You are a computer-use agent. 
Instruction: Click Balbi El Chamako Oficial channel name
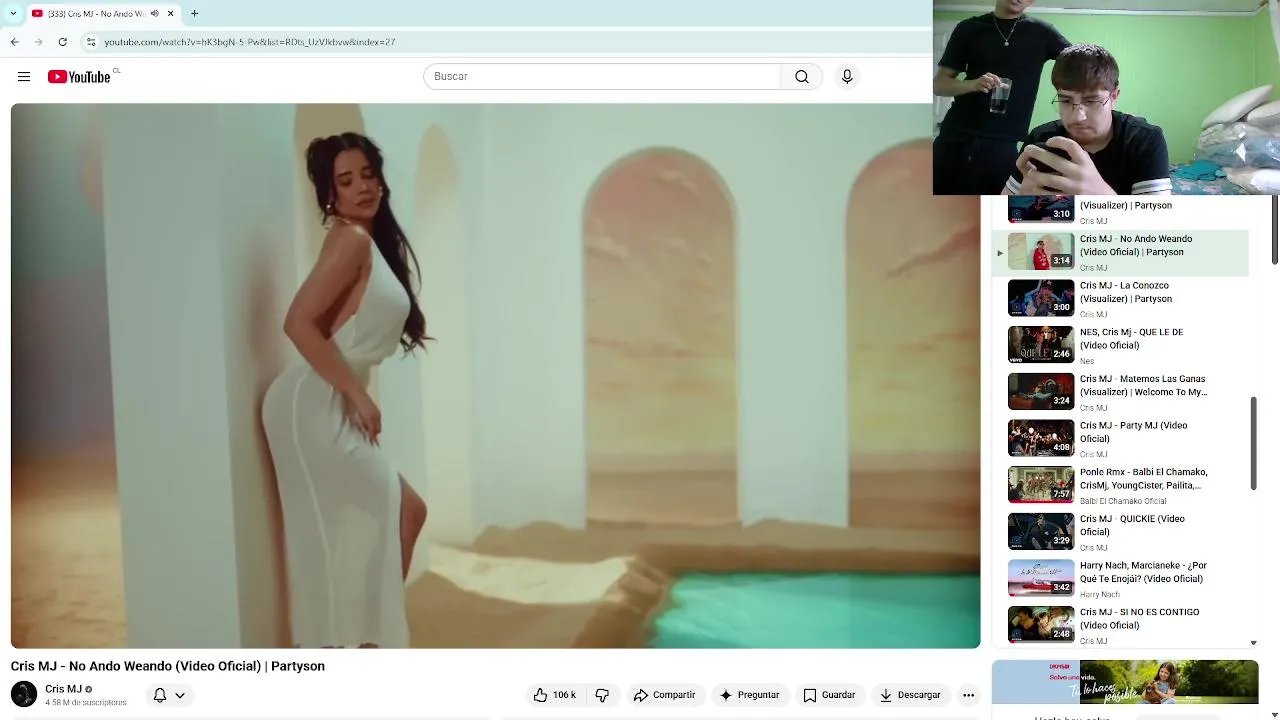1123,501
